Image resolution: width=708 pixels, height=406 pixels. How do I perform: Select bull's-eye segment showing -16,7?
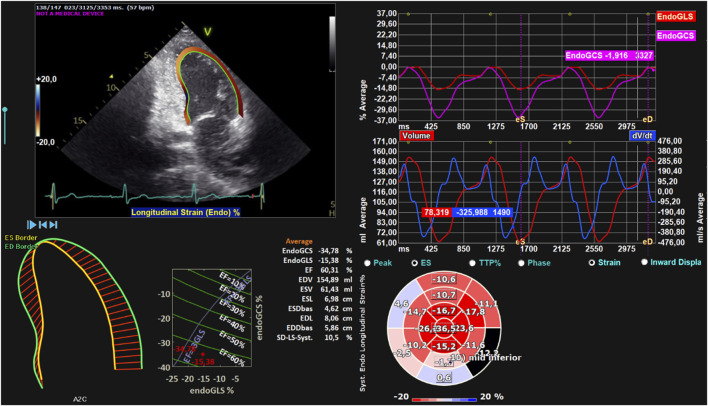(x=444, y=311)
